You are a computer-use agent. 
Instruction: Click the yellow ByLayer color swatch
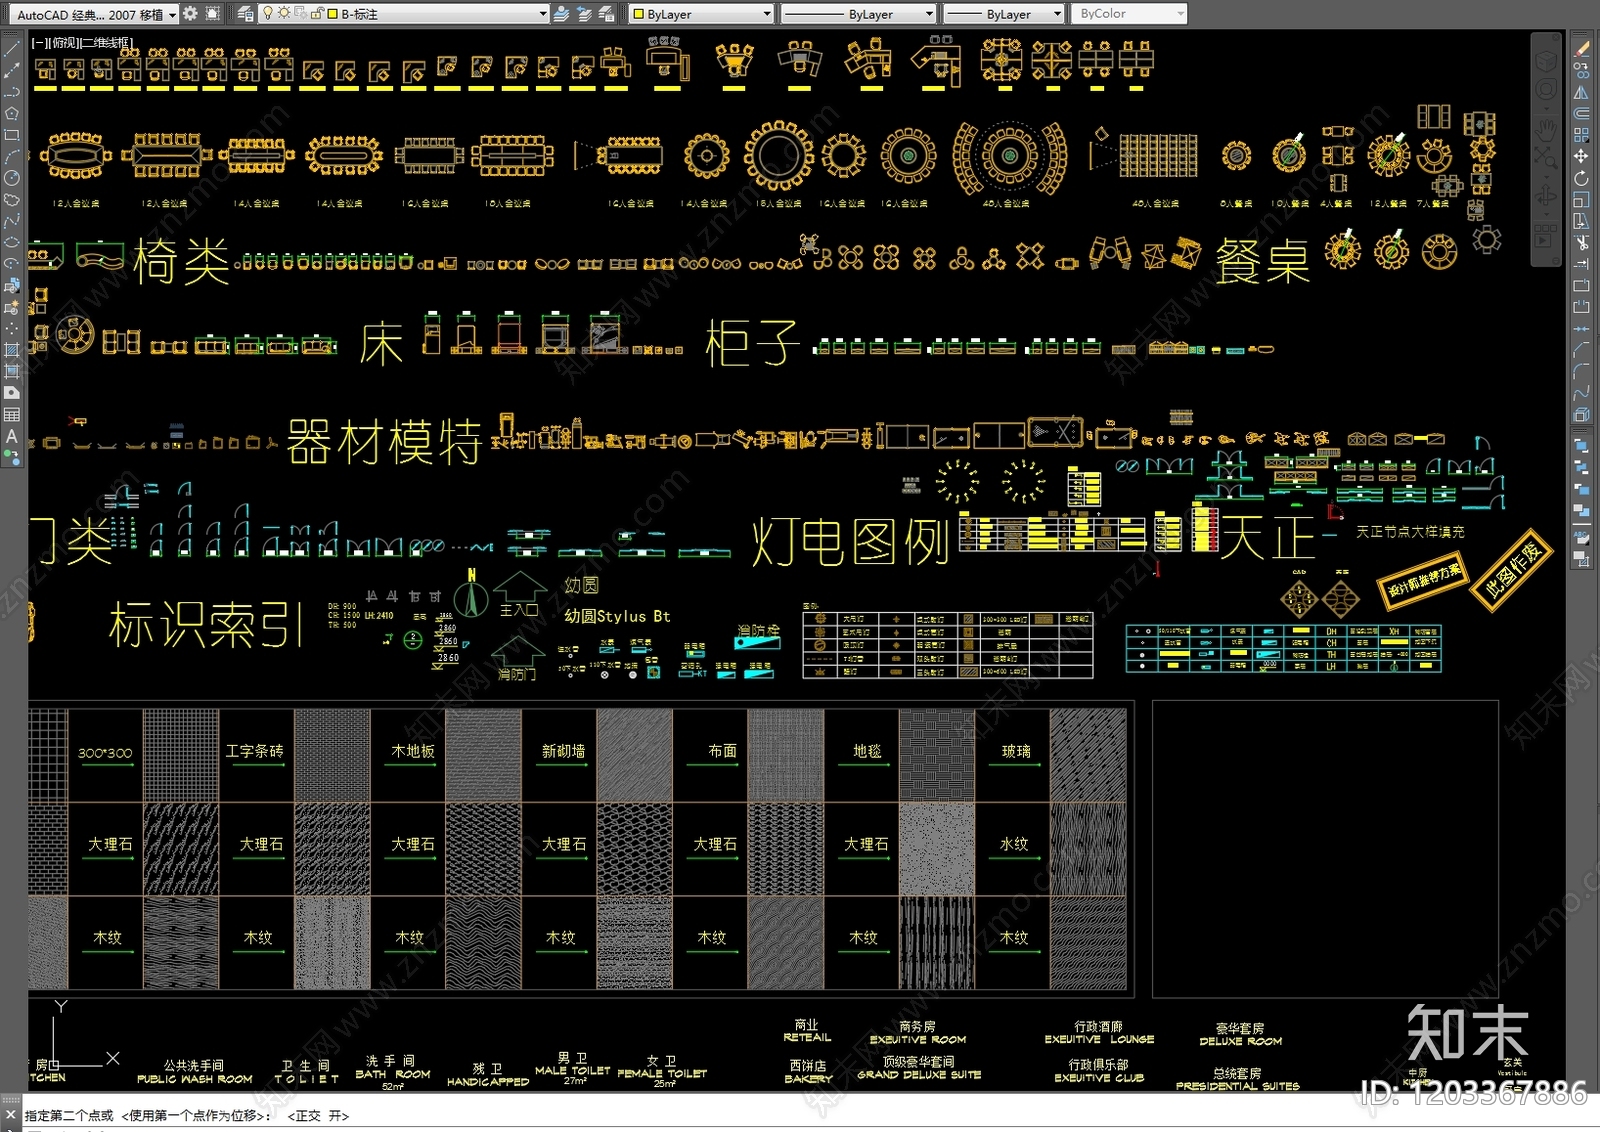638,14
